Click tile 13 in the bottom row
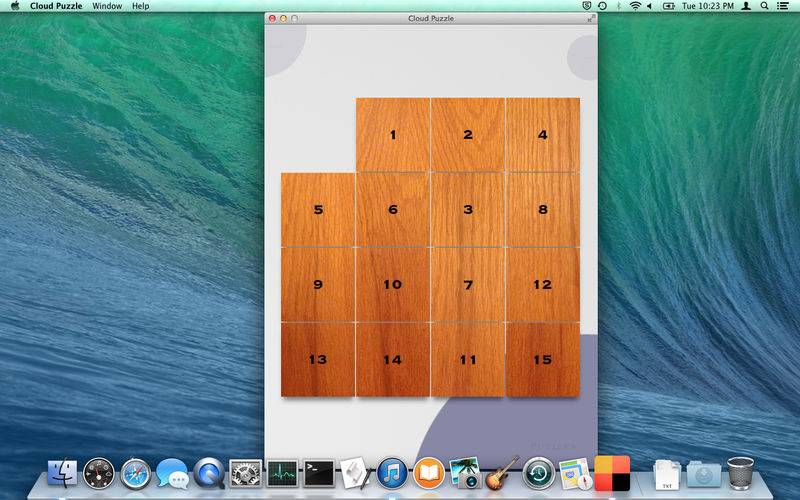The height and width of the screenshot is (500, 800). [318, 360]
